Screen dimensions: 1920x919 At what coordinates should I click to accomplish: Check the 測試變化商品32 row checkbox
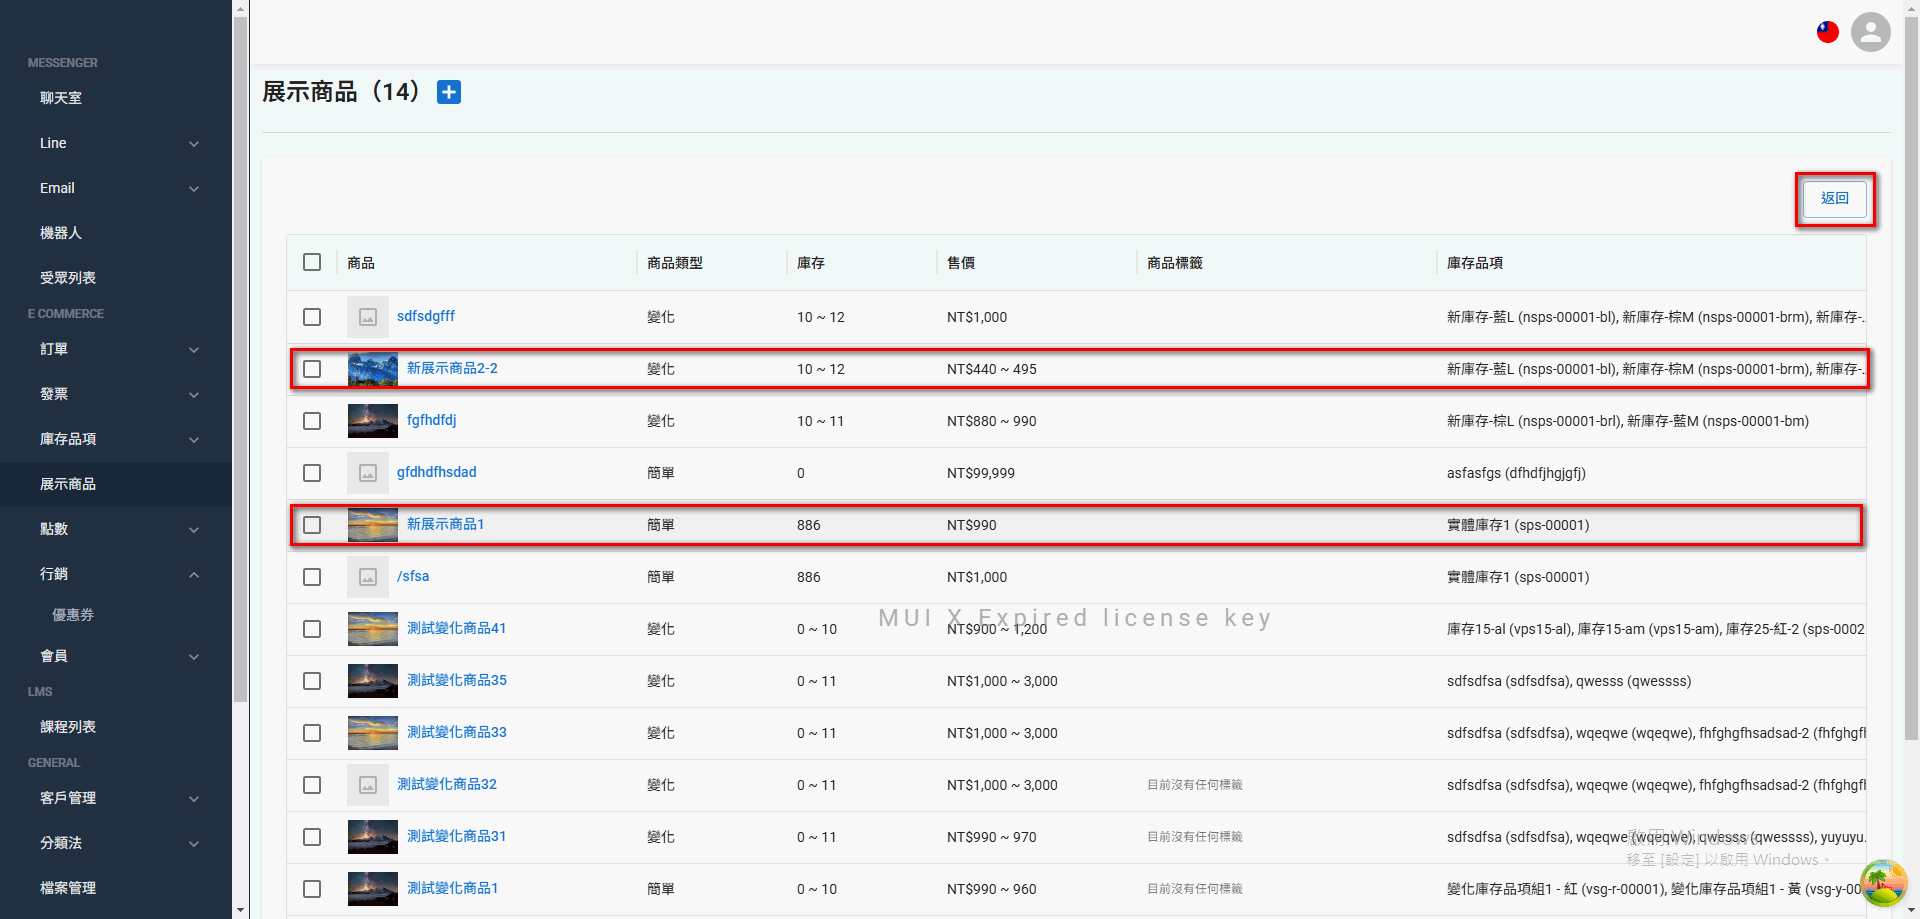click(x=312, y=785)
